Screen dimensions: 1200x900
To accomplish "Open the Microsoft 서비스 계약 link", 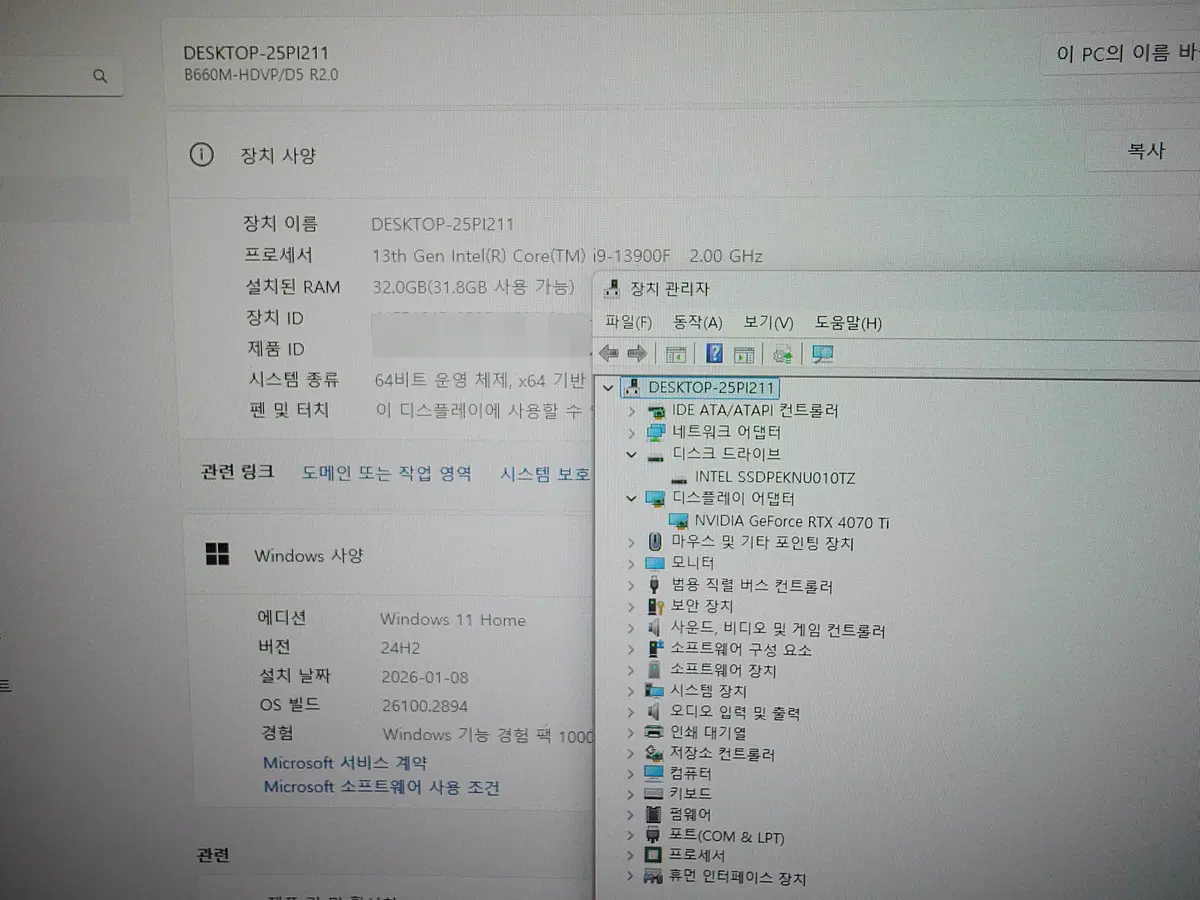I will point(347,763).
